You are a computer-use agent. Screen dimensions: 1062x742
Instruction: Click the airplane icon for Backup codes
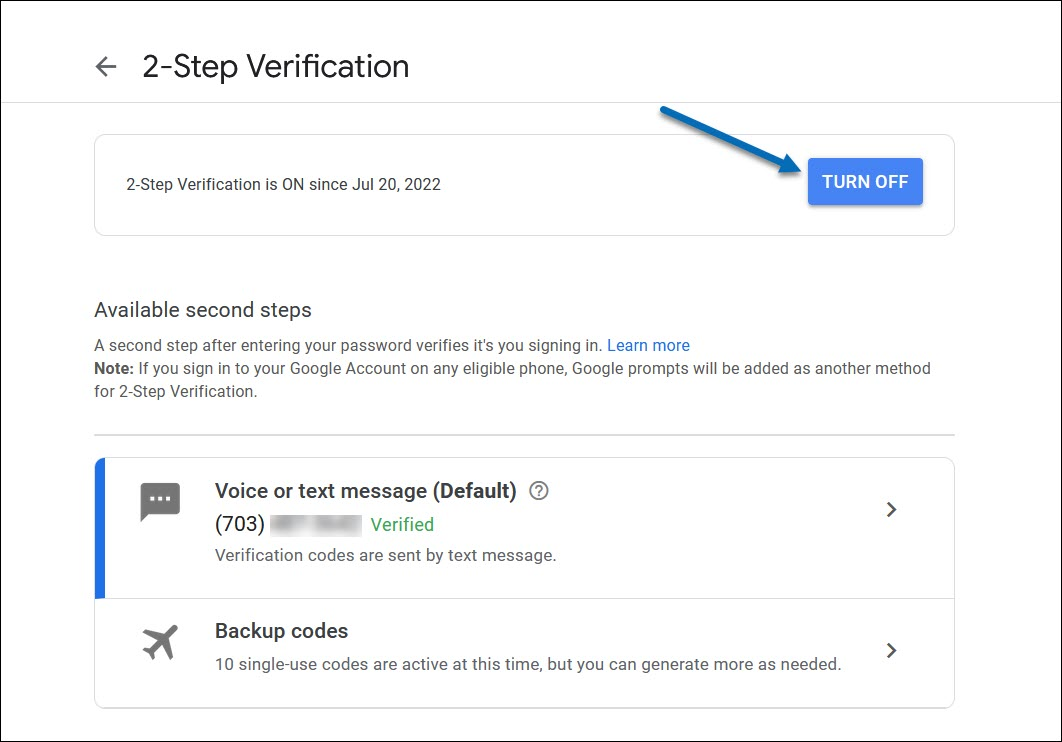(160, 642)
